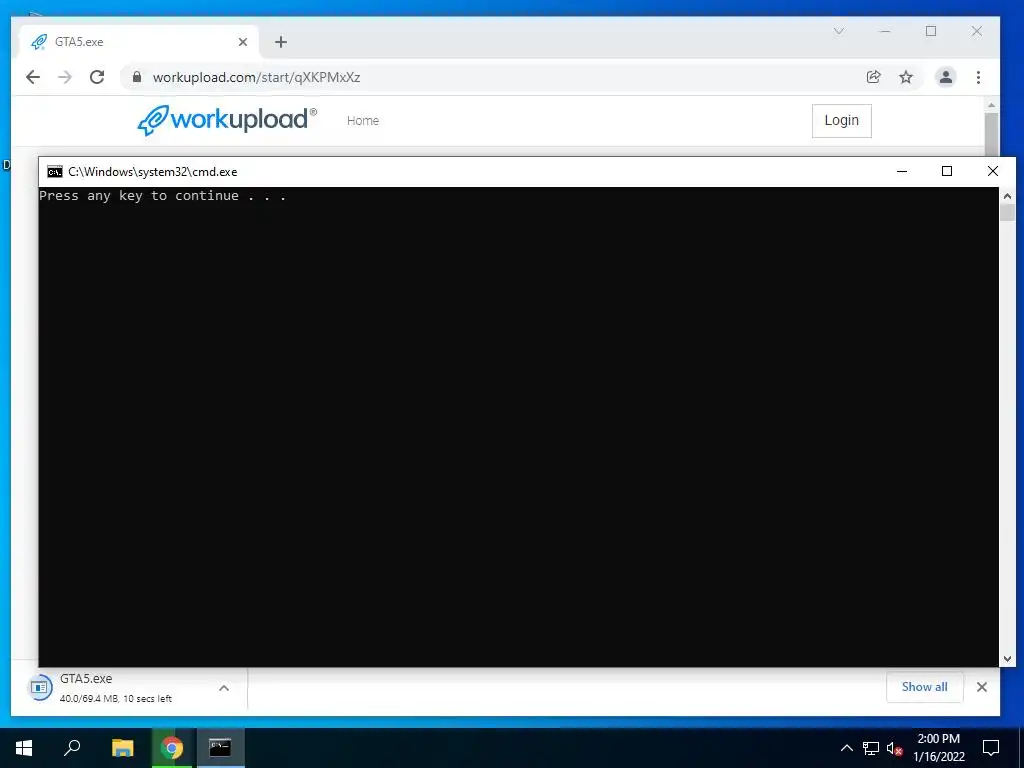Image resolution: width=1024 pixels, height=768 pixels.
Task: Click cmd scrollbar down arrow
Action: coord(1007,659)
